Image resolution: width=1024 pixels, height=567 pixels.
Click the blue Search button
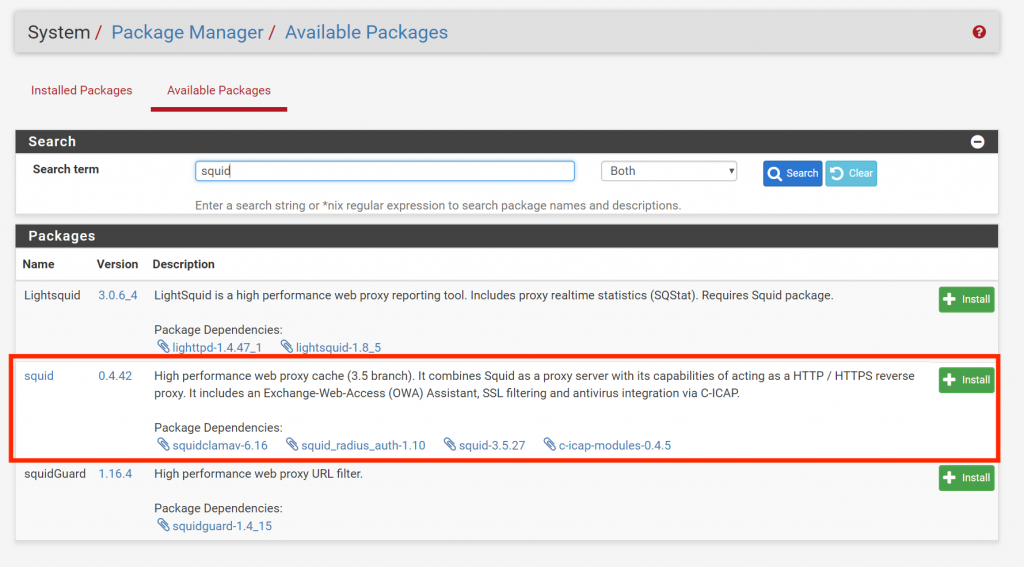(x=792, y=173)
